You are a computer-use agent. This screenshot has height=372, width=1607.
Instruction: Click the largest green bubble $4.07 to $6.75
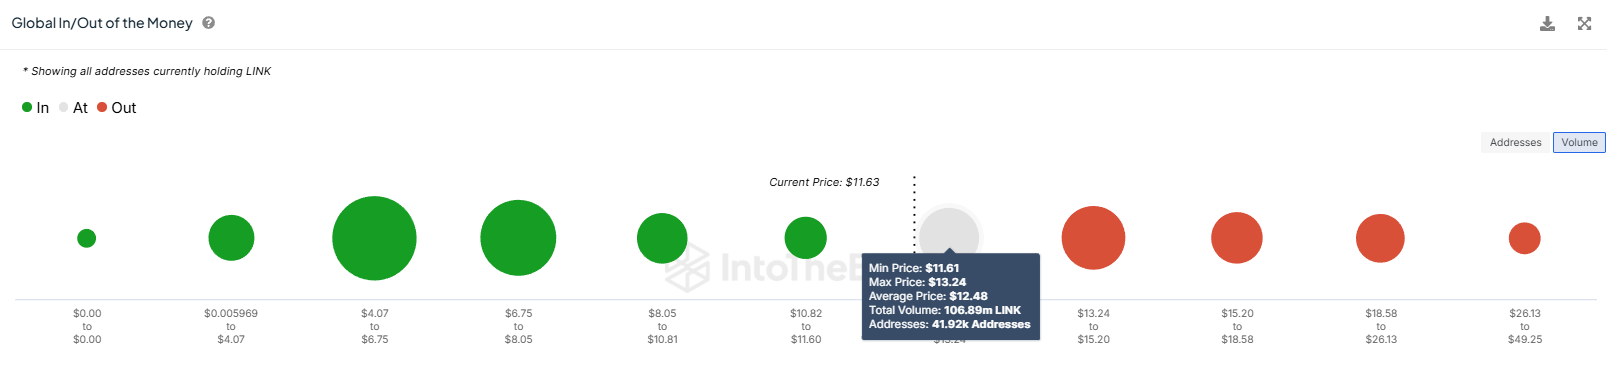point(374,238)
